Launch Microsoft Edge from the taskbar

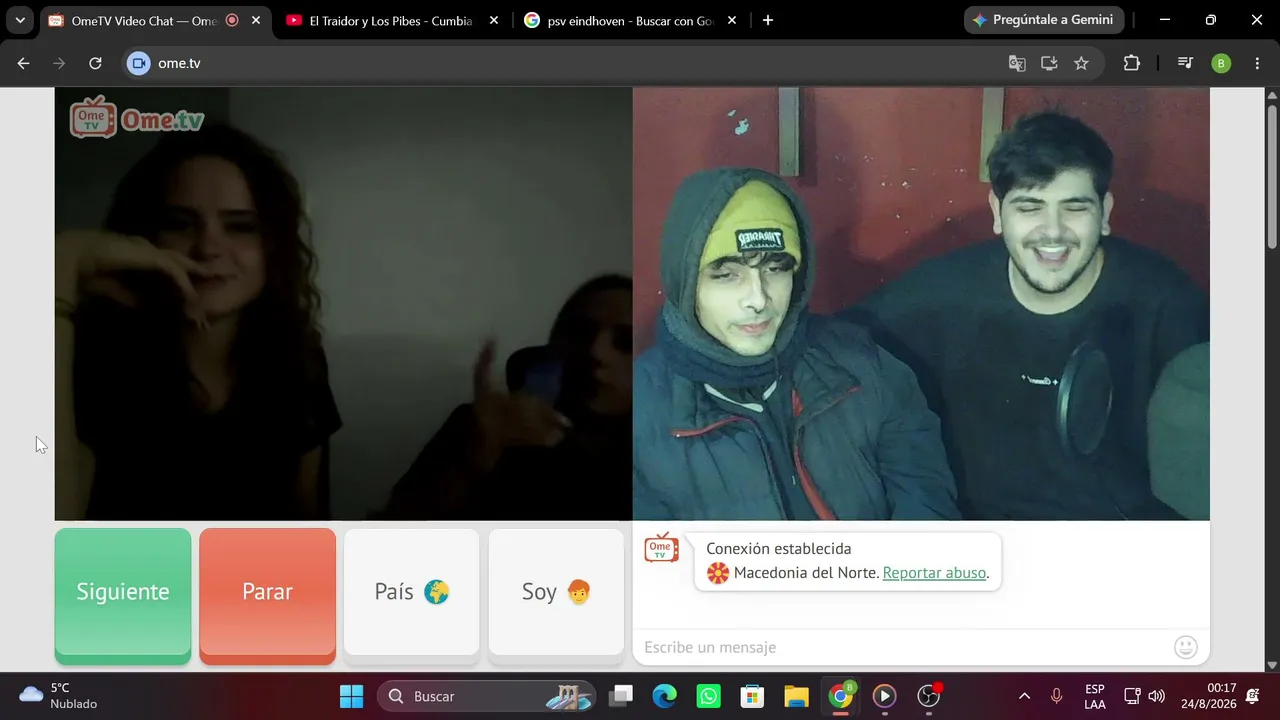point(665,696)
